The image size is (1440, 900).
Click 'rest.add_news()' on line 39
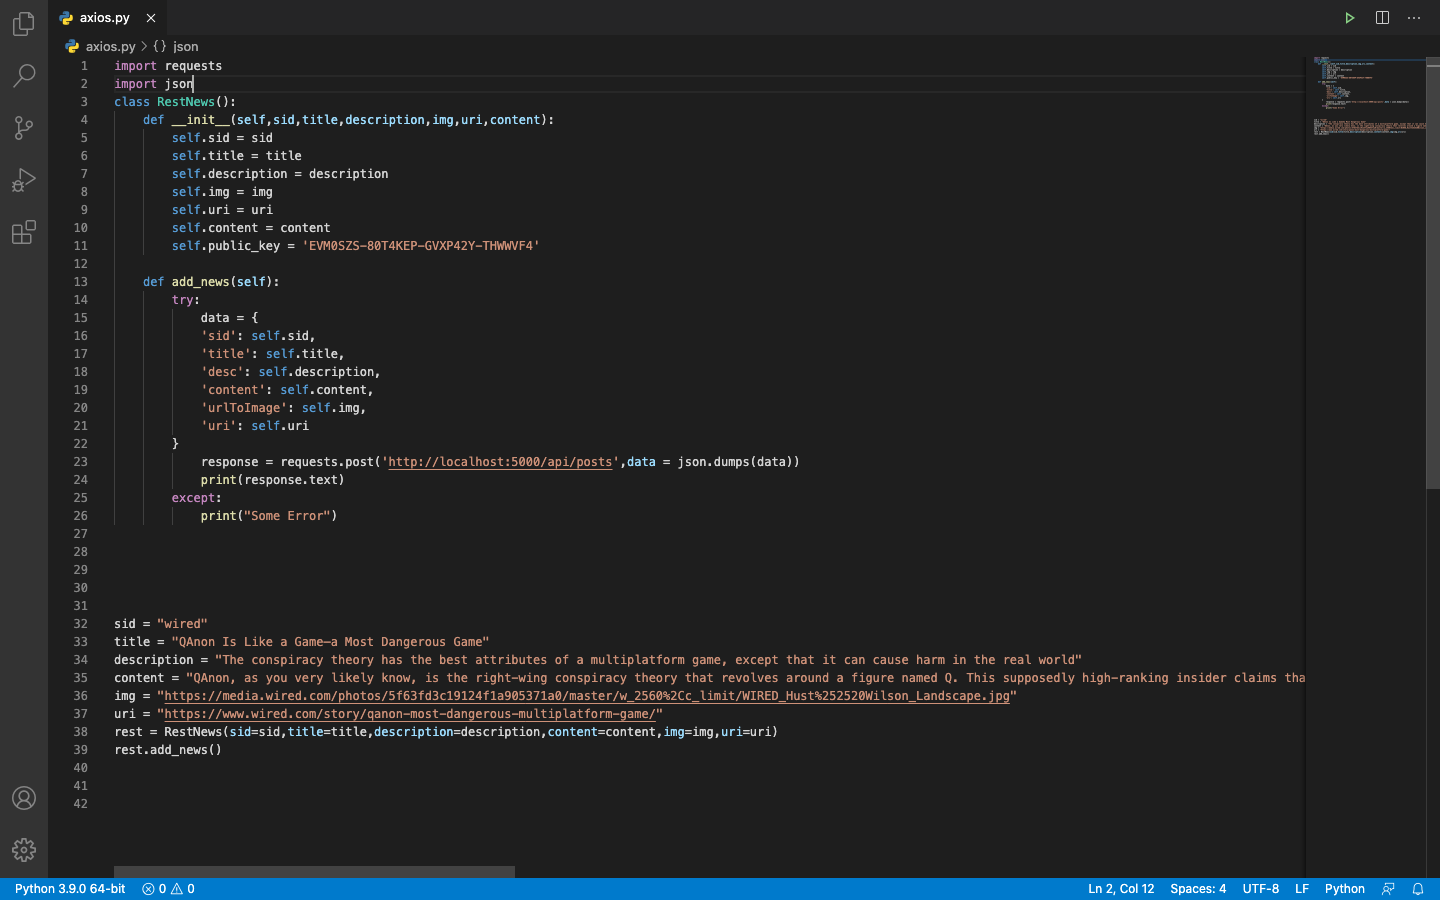pos(168,750)
